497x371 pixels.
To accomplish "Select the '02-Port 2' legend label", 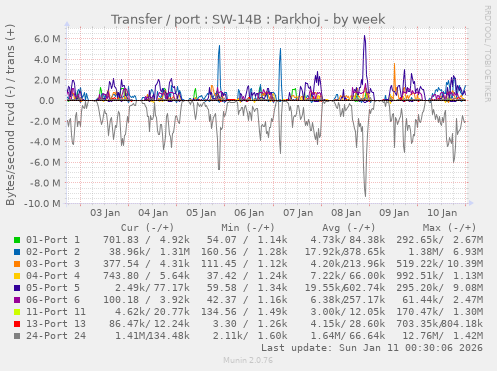I will point(53,252).
